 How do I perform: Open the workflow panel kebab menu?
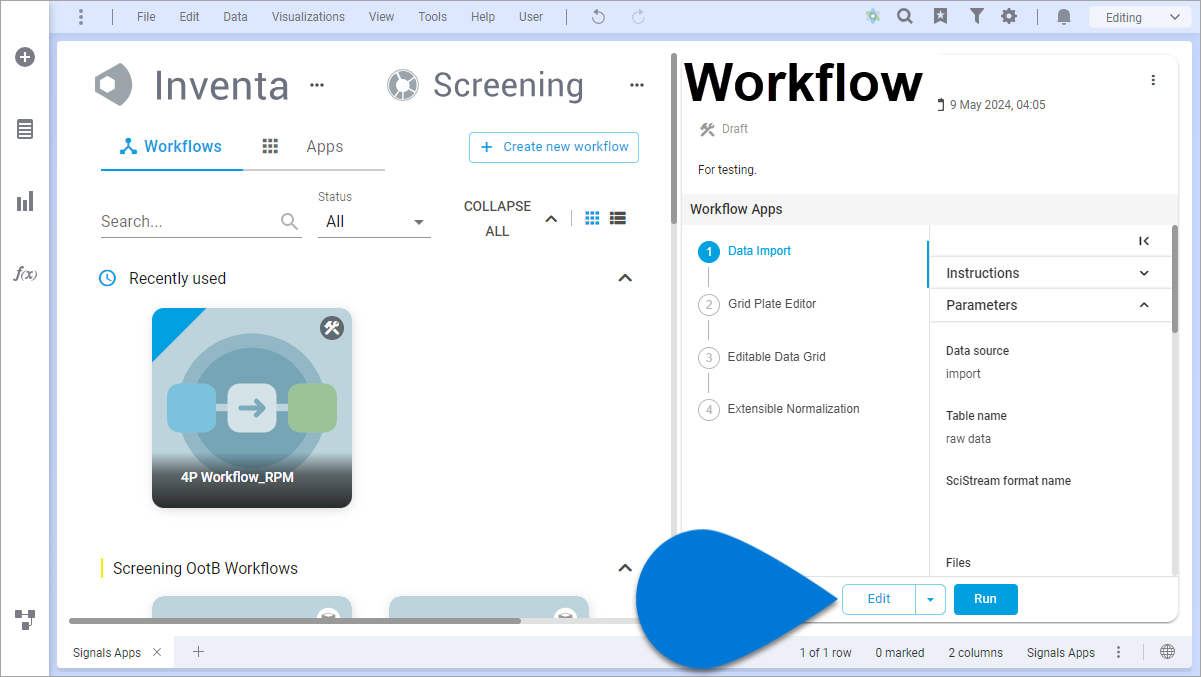tap(1153, 80)
